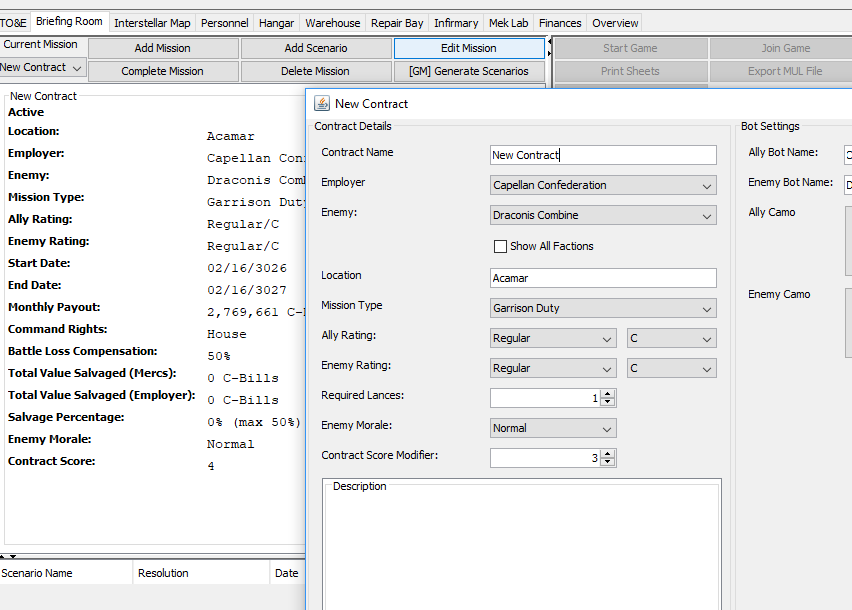
Task: Click the Contract Score value 4
Action: pos(211,466)
